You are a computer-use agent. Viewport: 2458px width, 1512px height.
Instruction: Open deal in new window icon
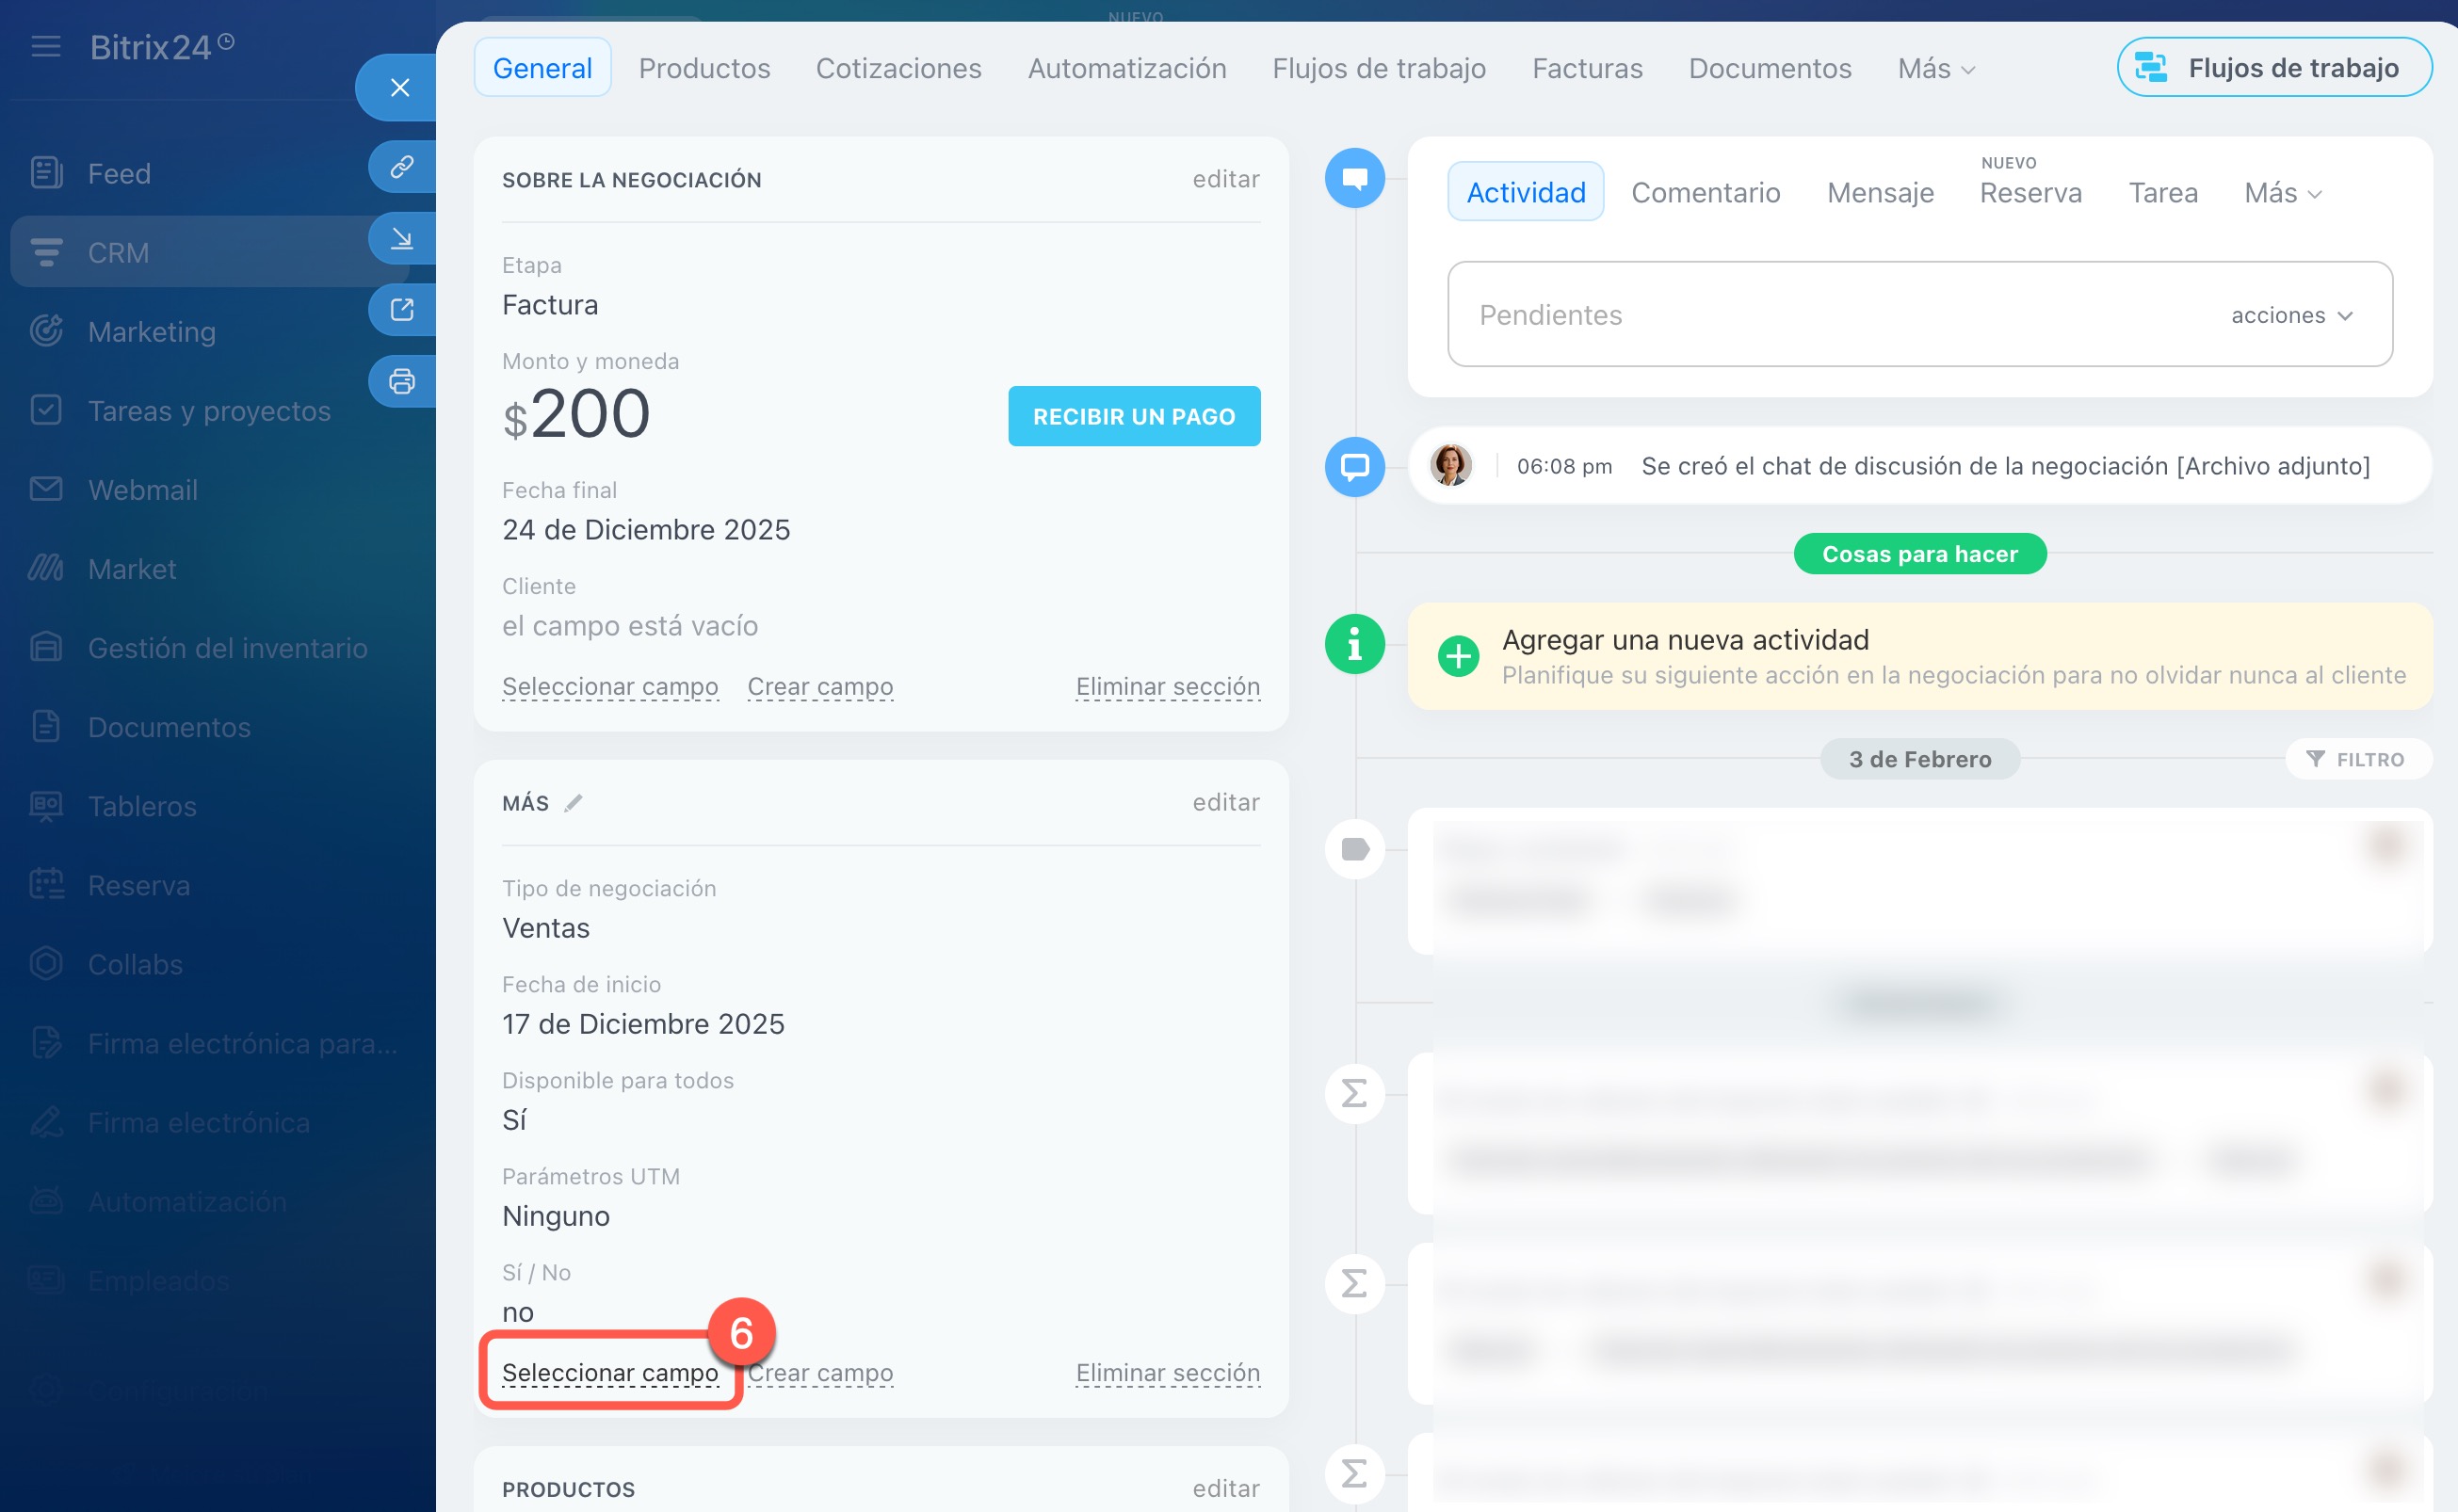click(402, 309)
